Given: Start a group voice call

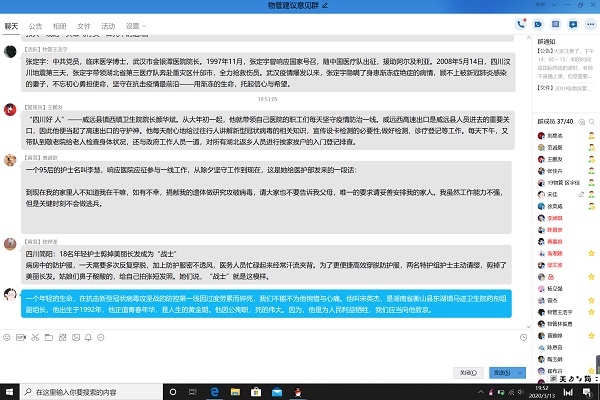Looking at the screenshot, I should (521, 24).
